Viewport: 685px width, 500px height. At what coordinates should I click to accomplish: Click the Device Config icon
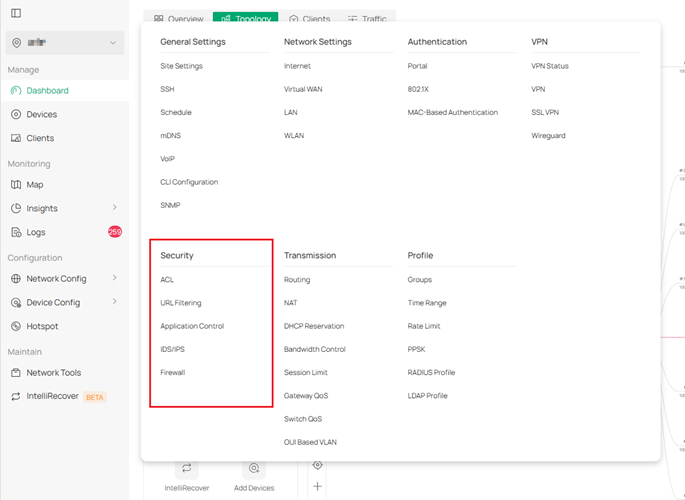pyautogui.click(x=16, y=302)
